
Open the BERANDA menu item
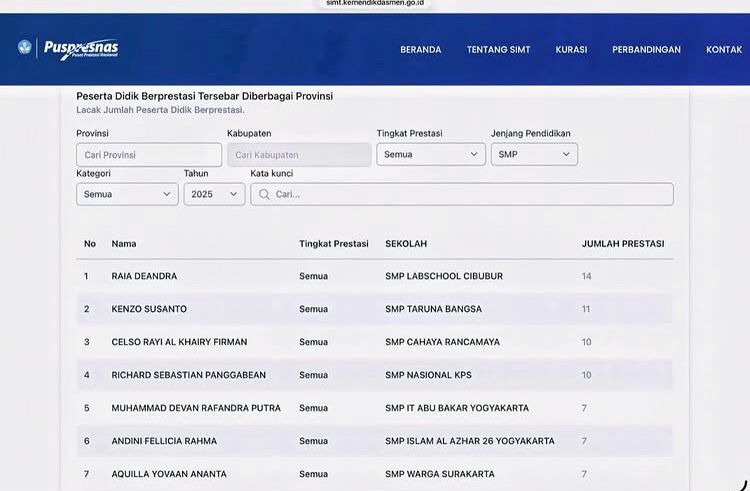coord(420,50)
